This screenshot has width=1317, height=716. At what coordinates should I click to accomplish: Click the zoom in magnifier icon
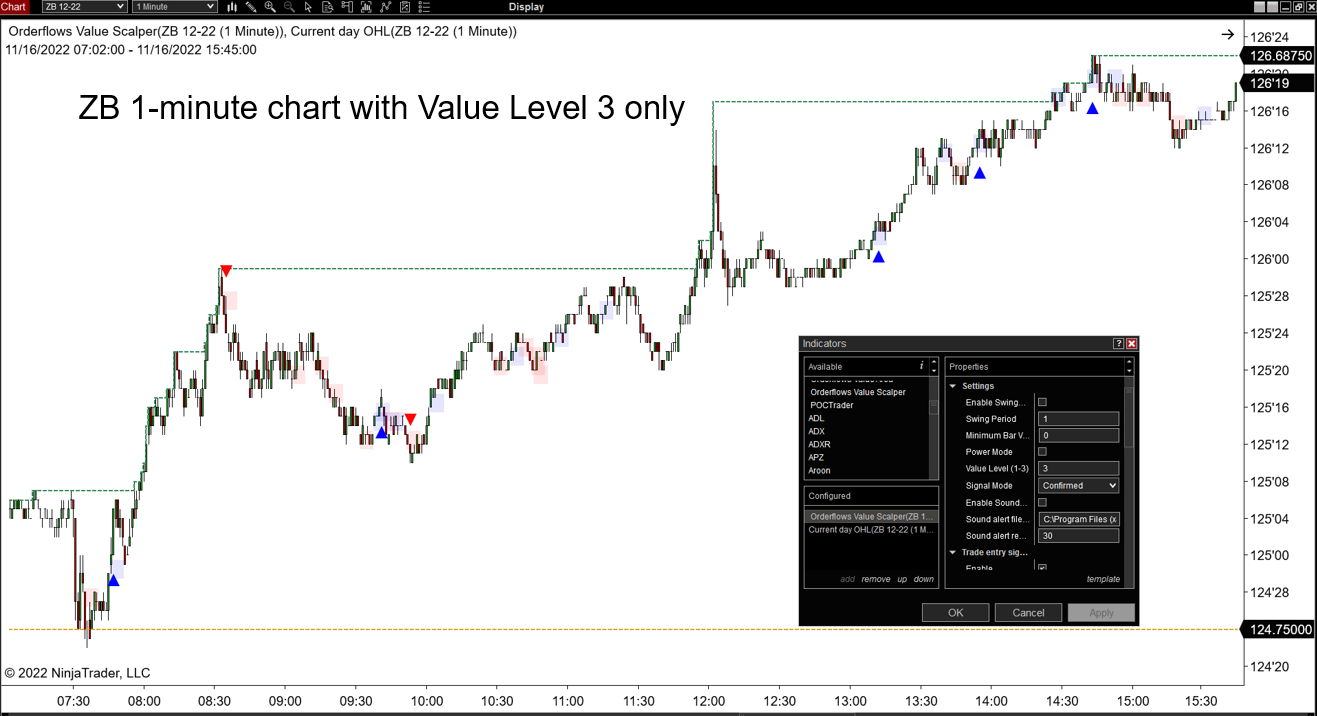(x=270, y=7)
